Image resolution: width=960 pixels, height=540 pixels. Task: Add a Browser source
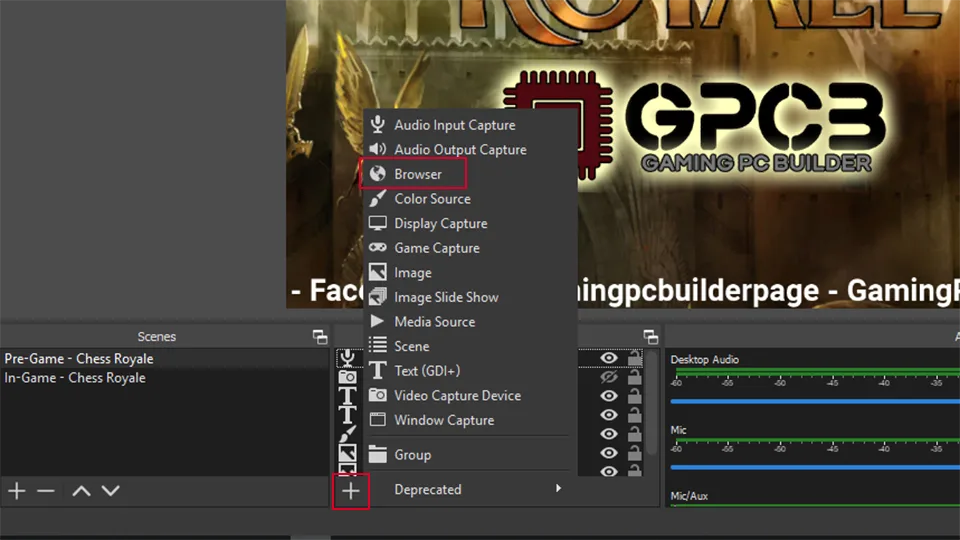click(x=470, y=174)
